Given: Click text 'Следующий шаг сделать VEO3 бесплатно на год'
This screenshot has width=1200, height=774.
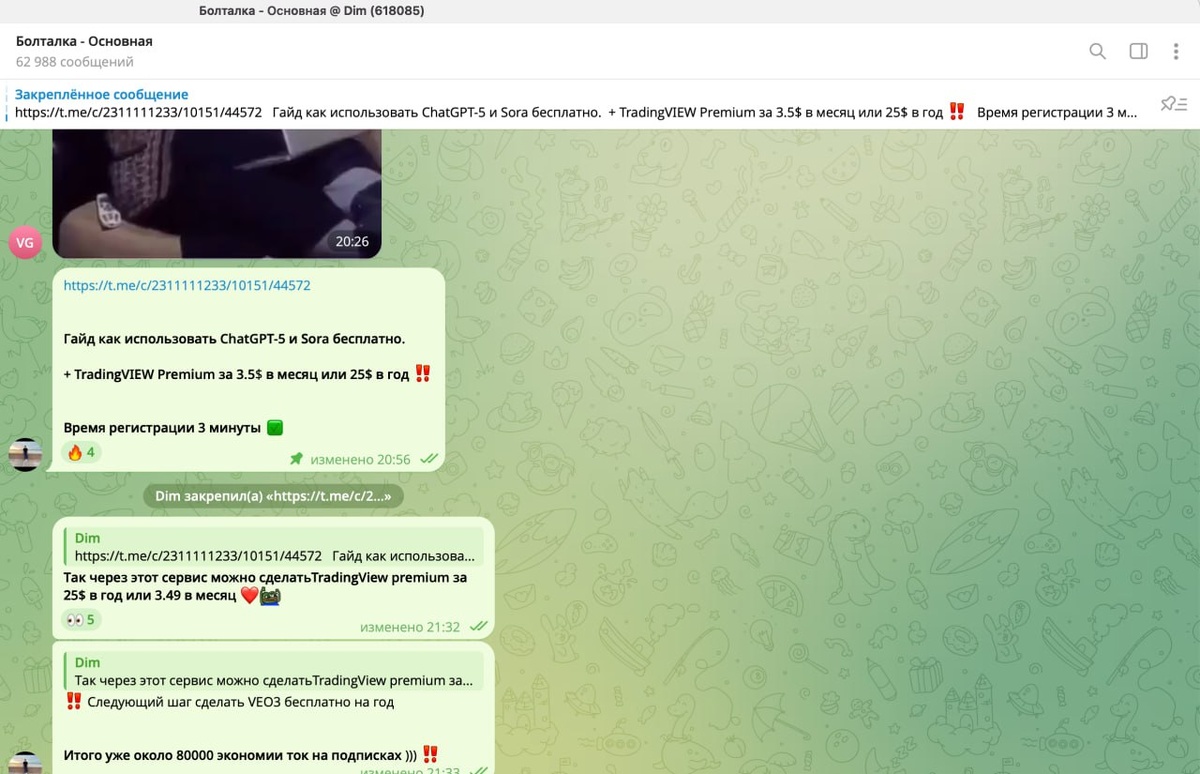Looking at the screenshot, I should [241, 702].
